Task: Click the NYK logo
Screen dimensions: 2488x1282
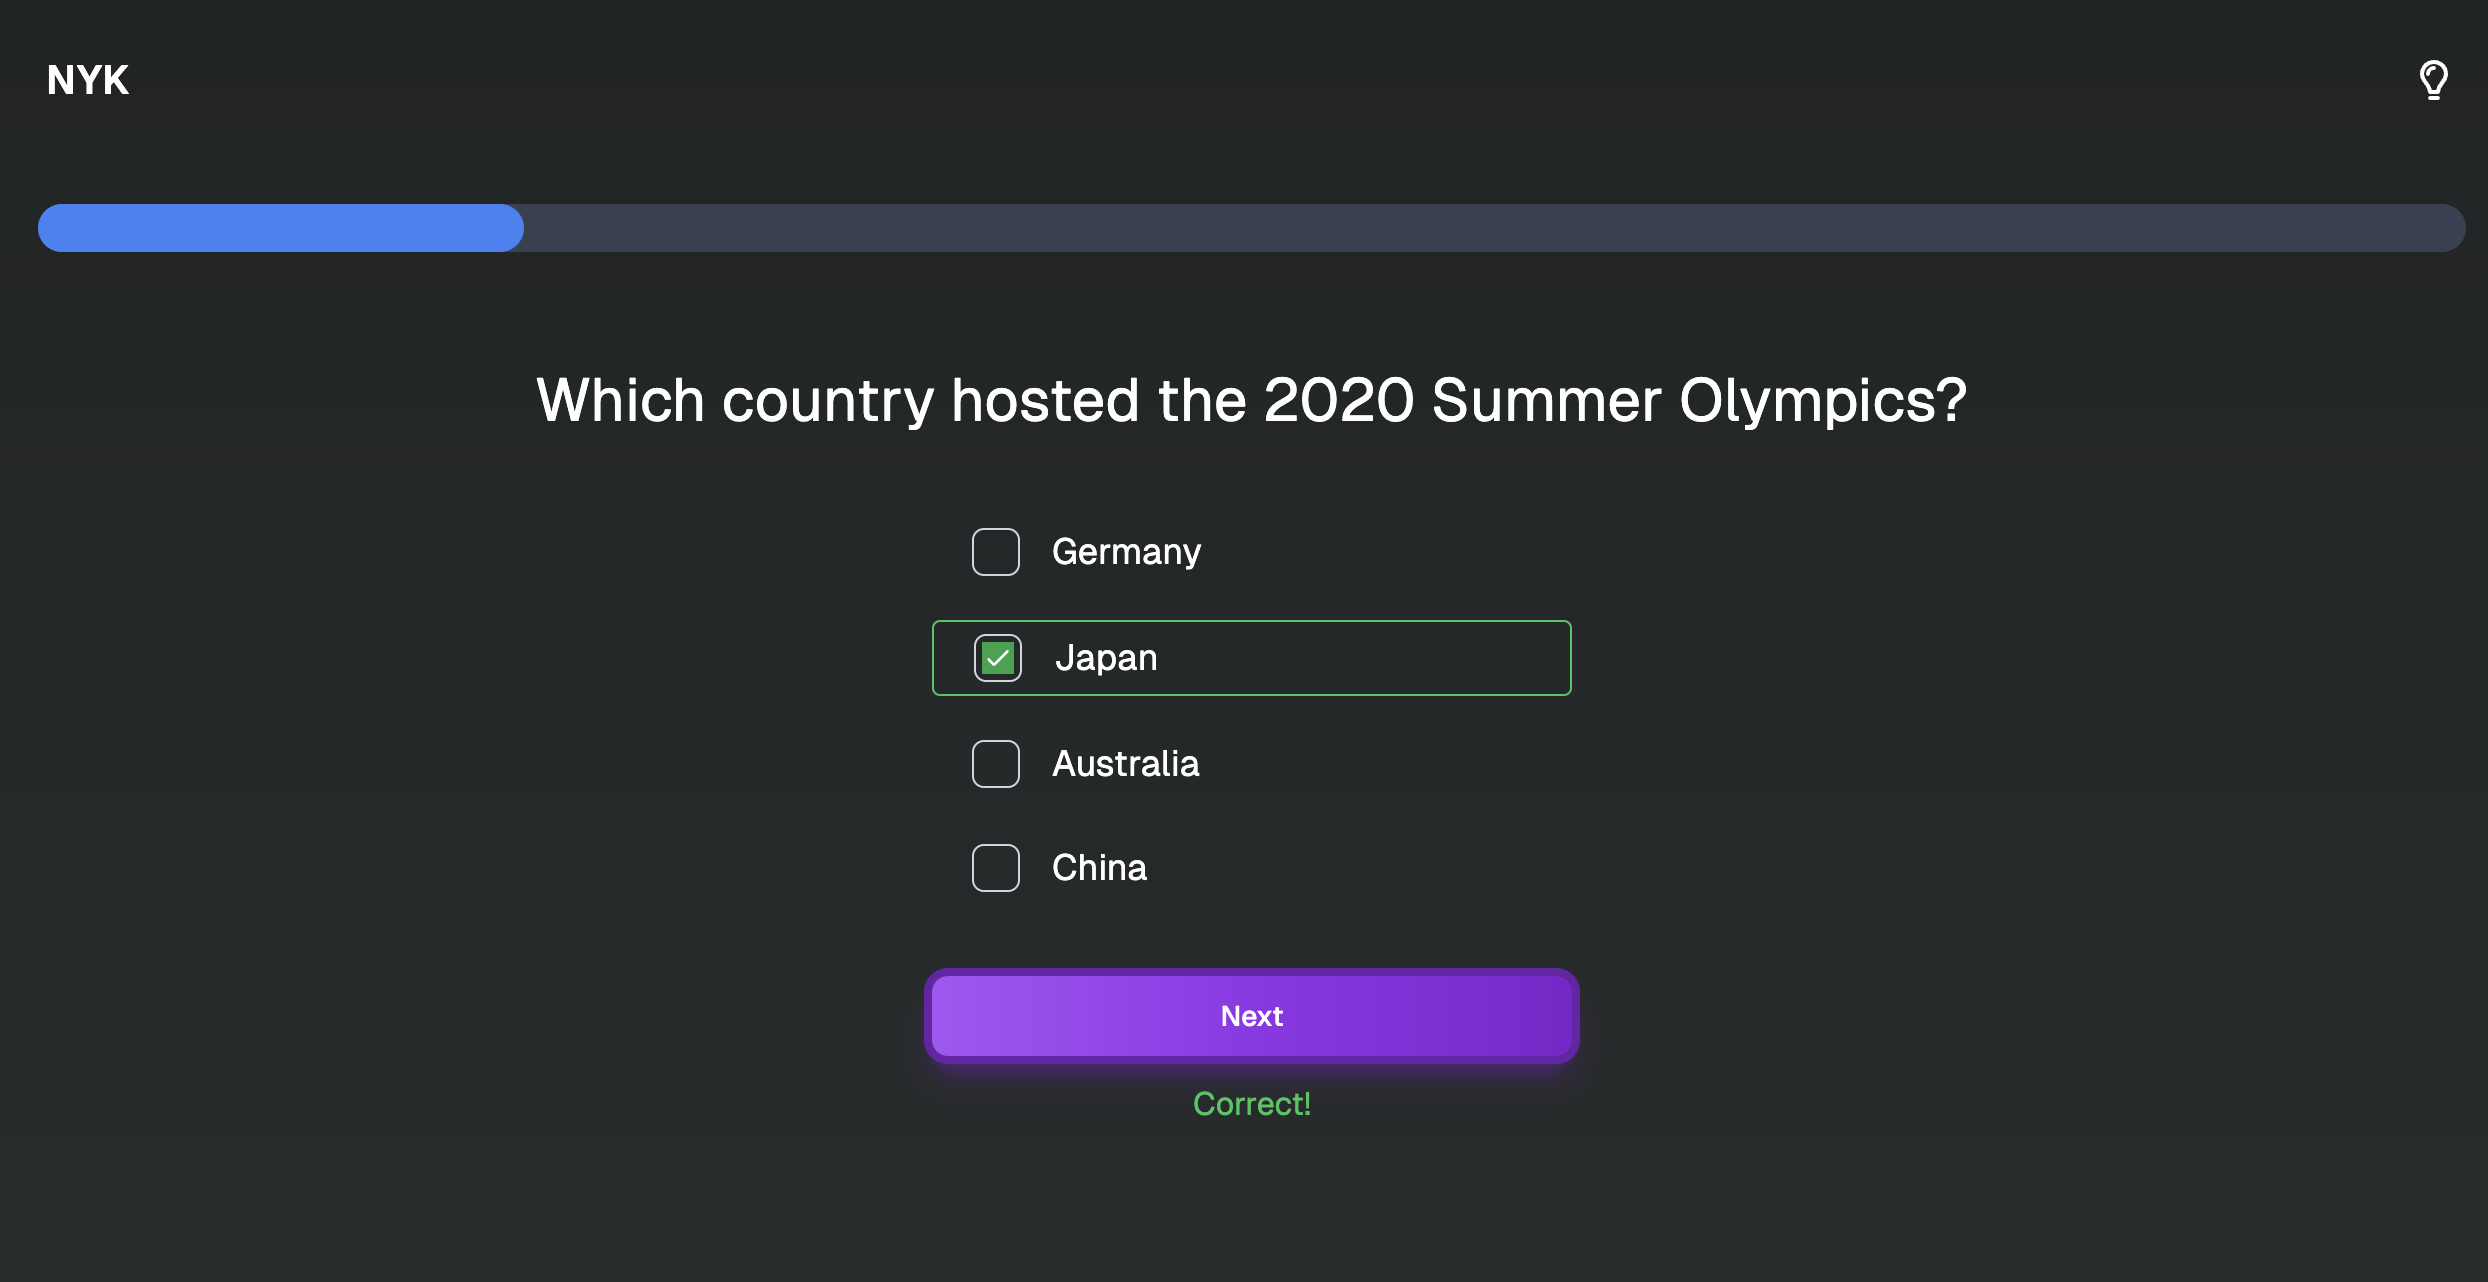Action: click(88, 80)
